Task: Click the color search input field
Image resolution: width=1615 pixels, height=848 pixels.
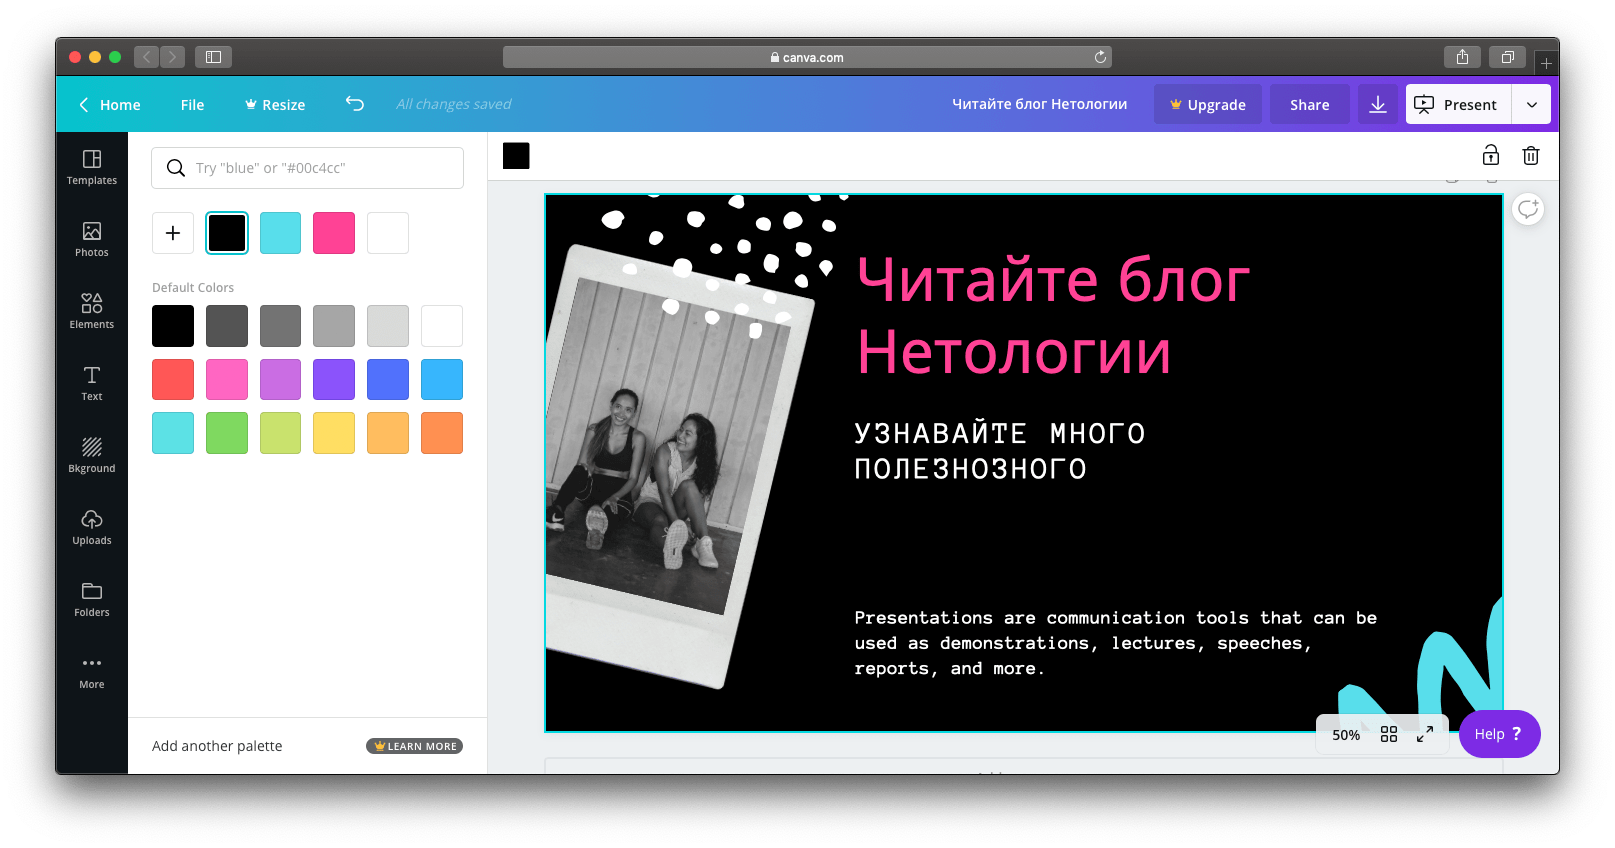Action: point(320,168)
